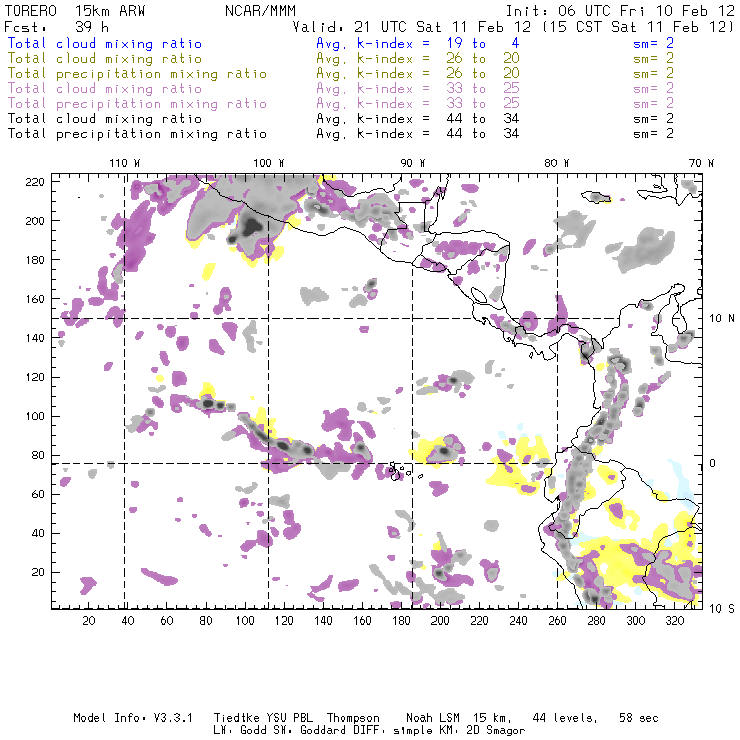Click the "10 N" latitude label
Image resolution: width=740 pixels, height=740 pixels.
tap(722, 319)
